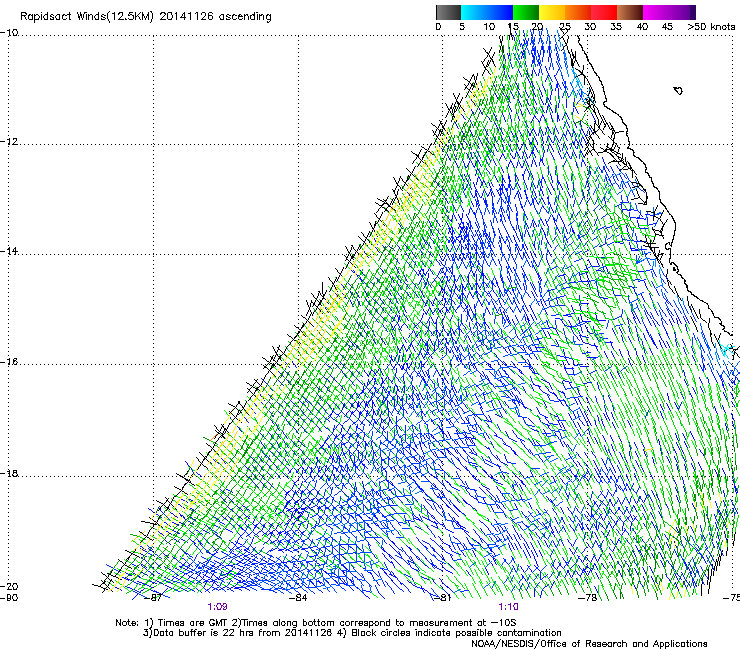This screenshot has width=740, height=650.
Task: Click the brown 35-40 knots legend swatch
Action: coord(630,12)
